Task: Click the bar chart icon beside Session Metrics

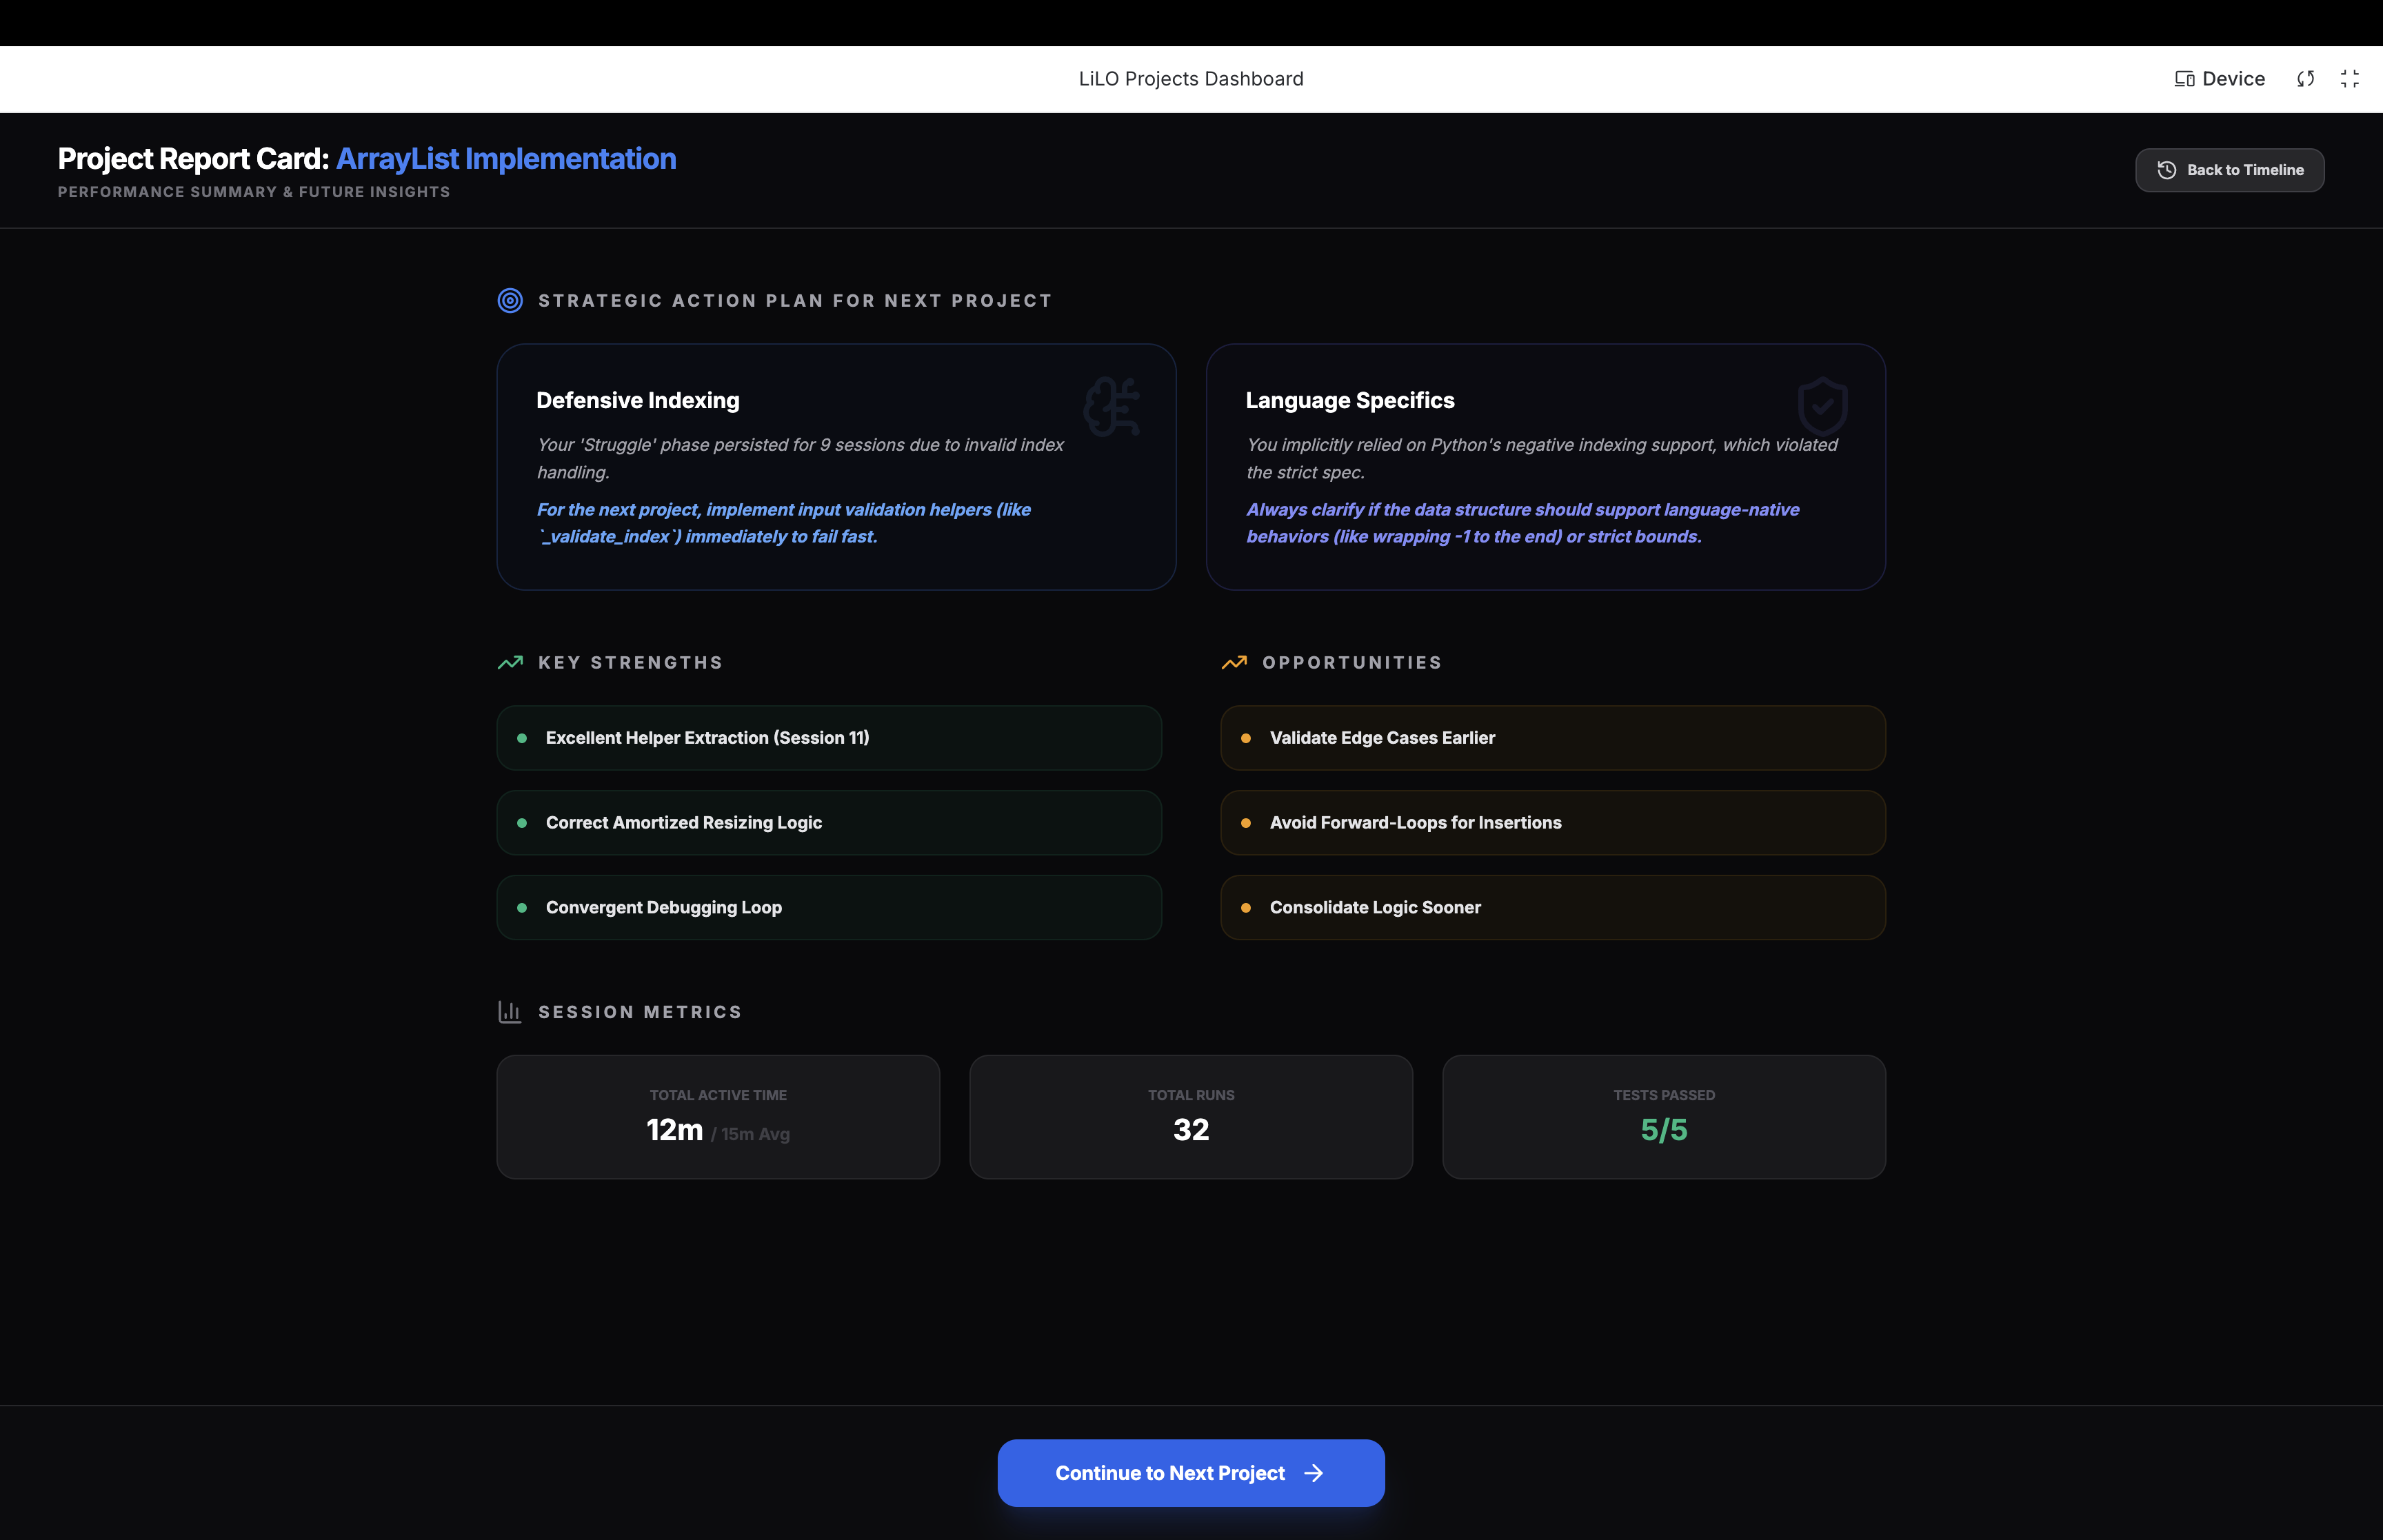Action: click(x=510, y=1012)
